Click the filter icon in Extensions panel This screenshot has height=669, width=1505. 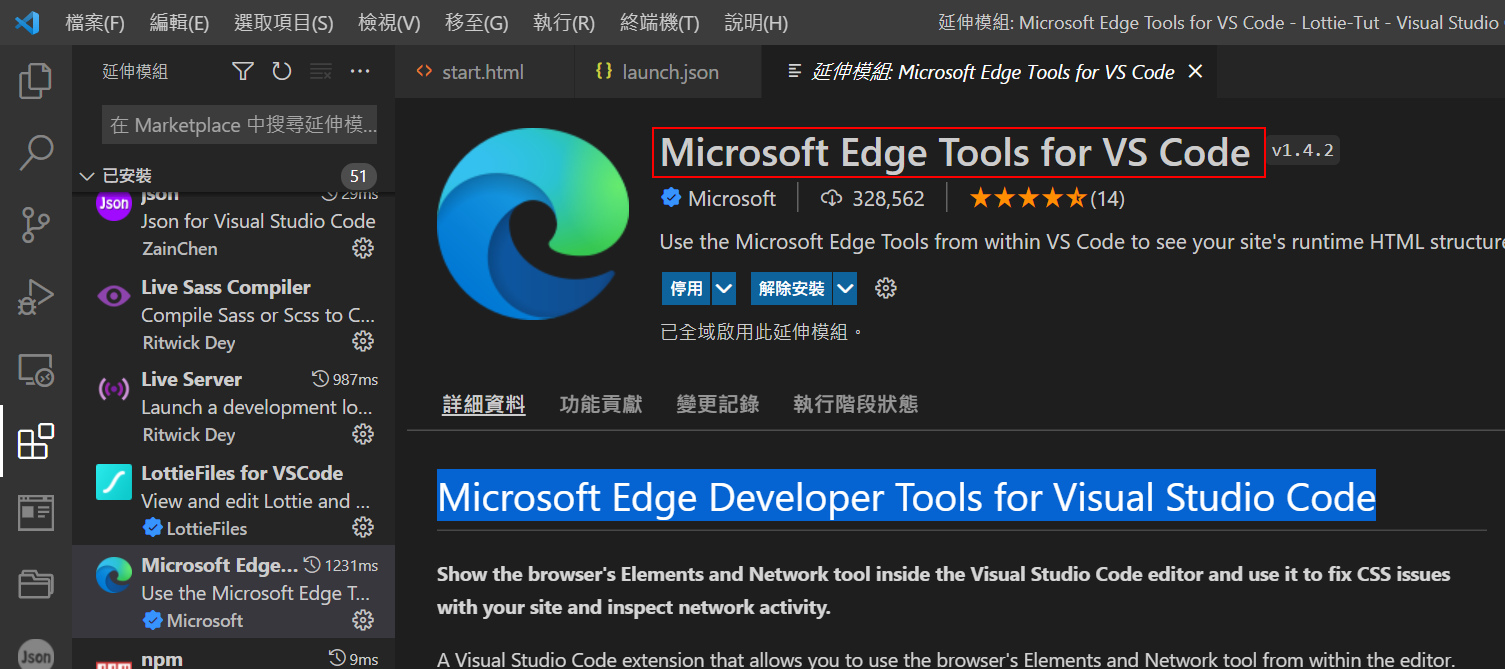point(242,71)
